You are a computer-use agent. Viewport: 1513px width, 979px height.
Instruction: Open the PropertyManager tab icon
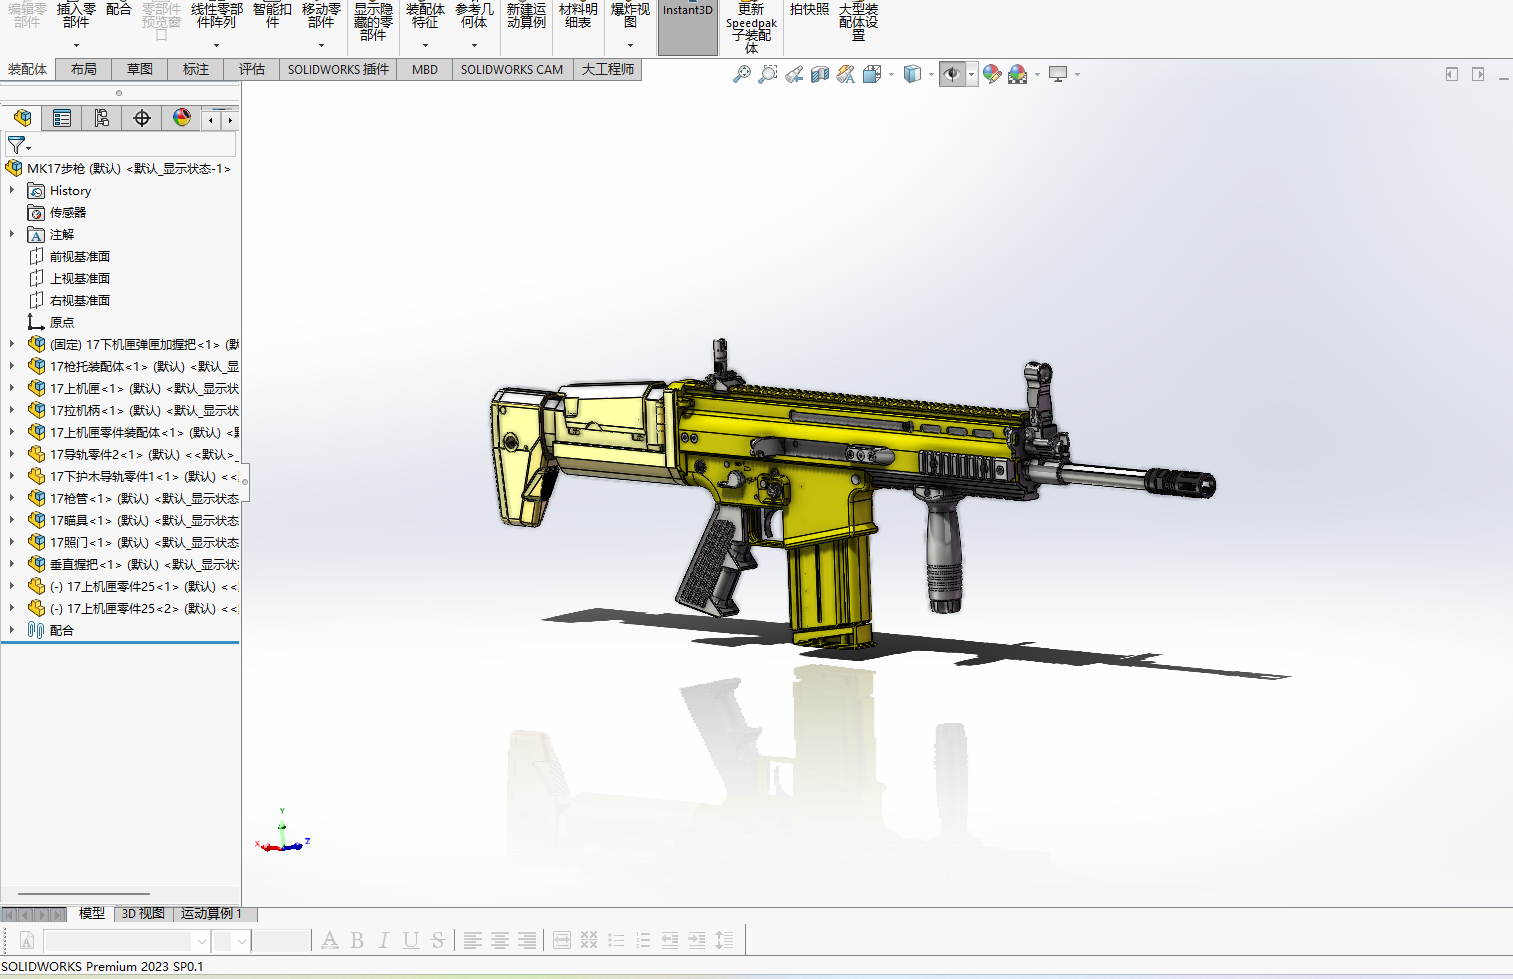[62, 118]
